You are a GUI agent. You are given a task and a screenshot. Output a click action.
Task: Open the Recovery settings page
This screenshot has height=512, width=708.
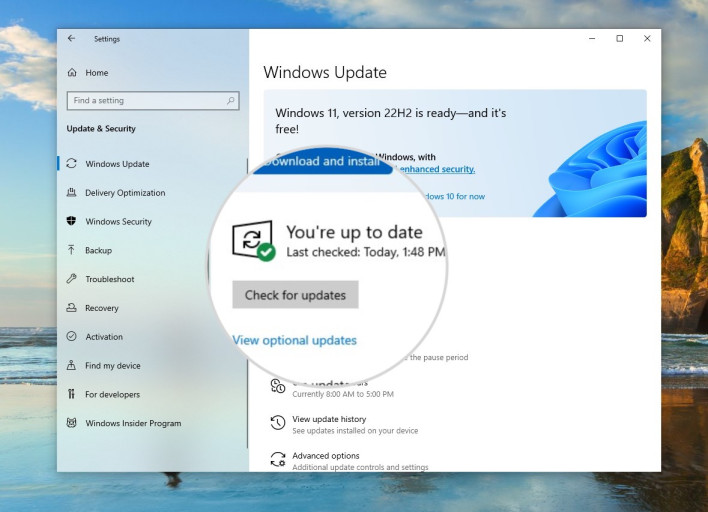(152, 308)
